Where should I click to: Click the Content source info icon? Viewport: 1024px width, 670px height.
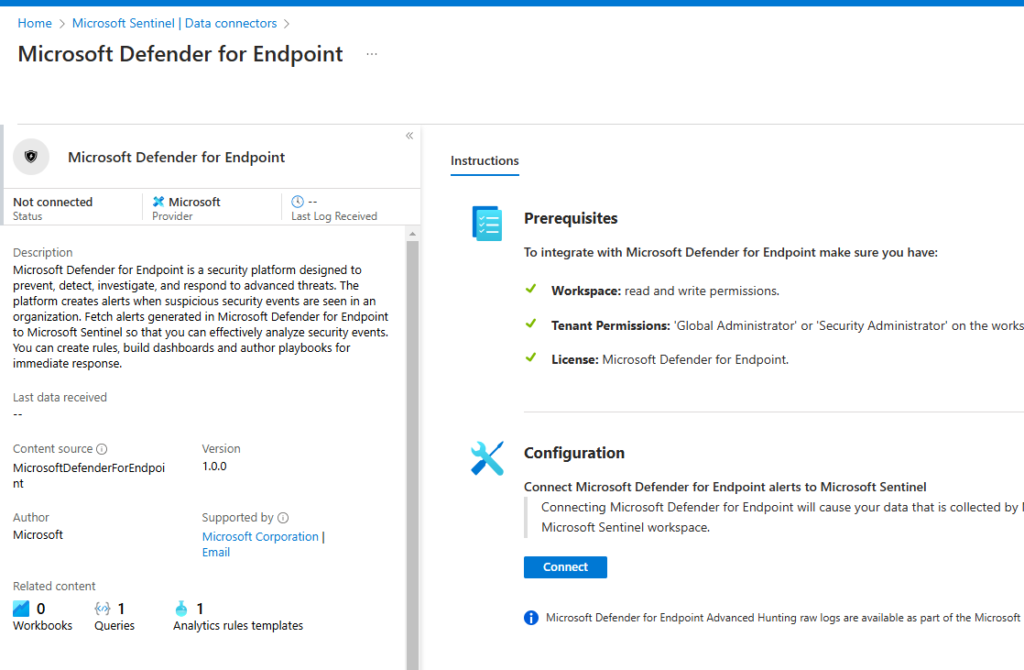coord(102,449)
